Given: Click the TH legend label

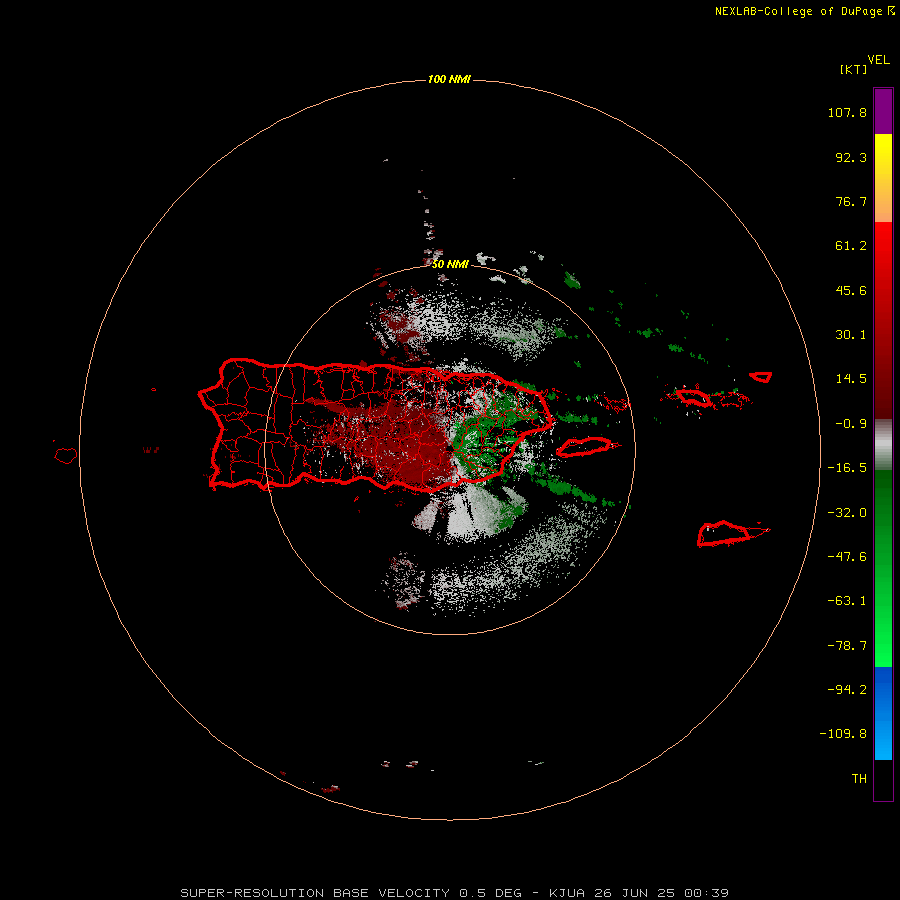Looking at the screenshot, I should click(x=859, y=778).
